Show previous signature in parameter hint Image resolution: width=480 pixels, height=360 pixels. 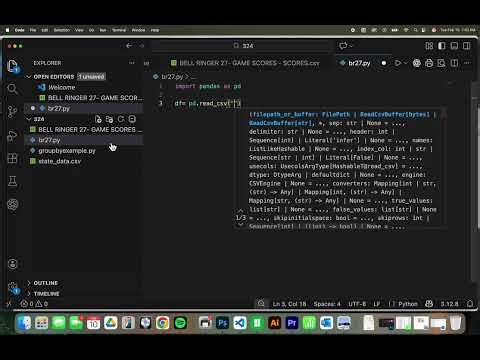tap(240, 211)
